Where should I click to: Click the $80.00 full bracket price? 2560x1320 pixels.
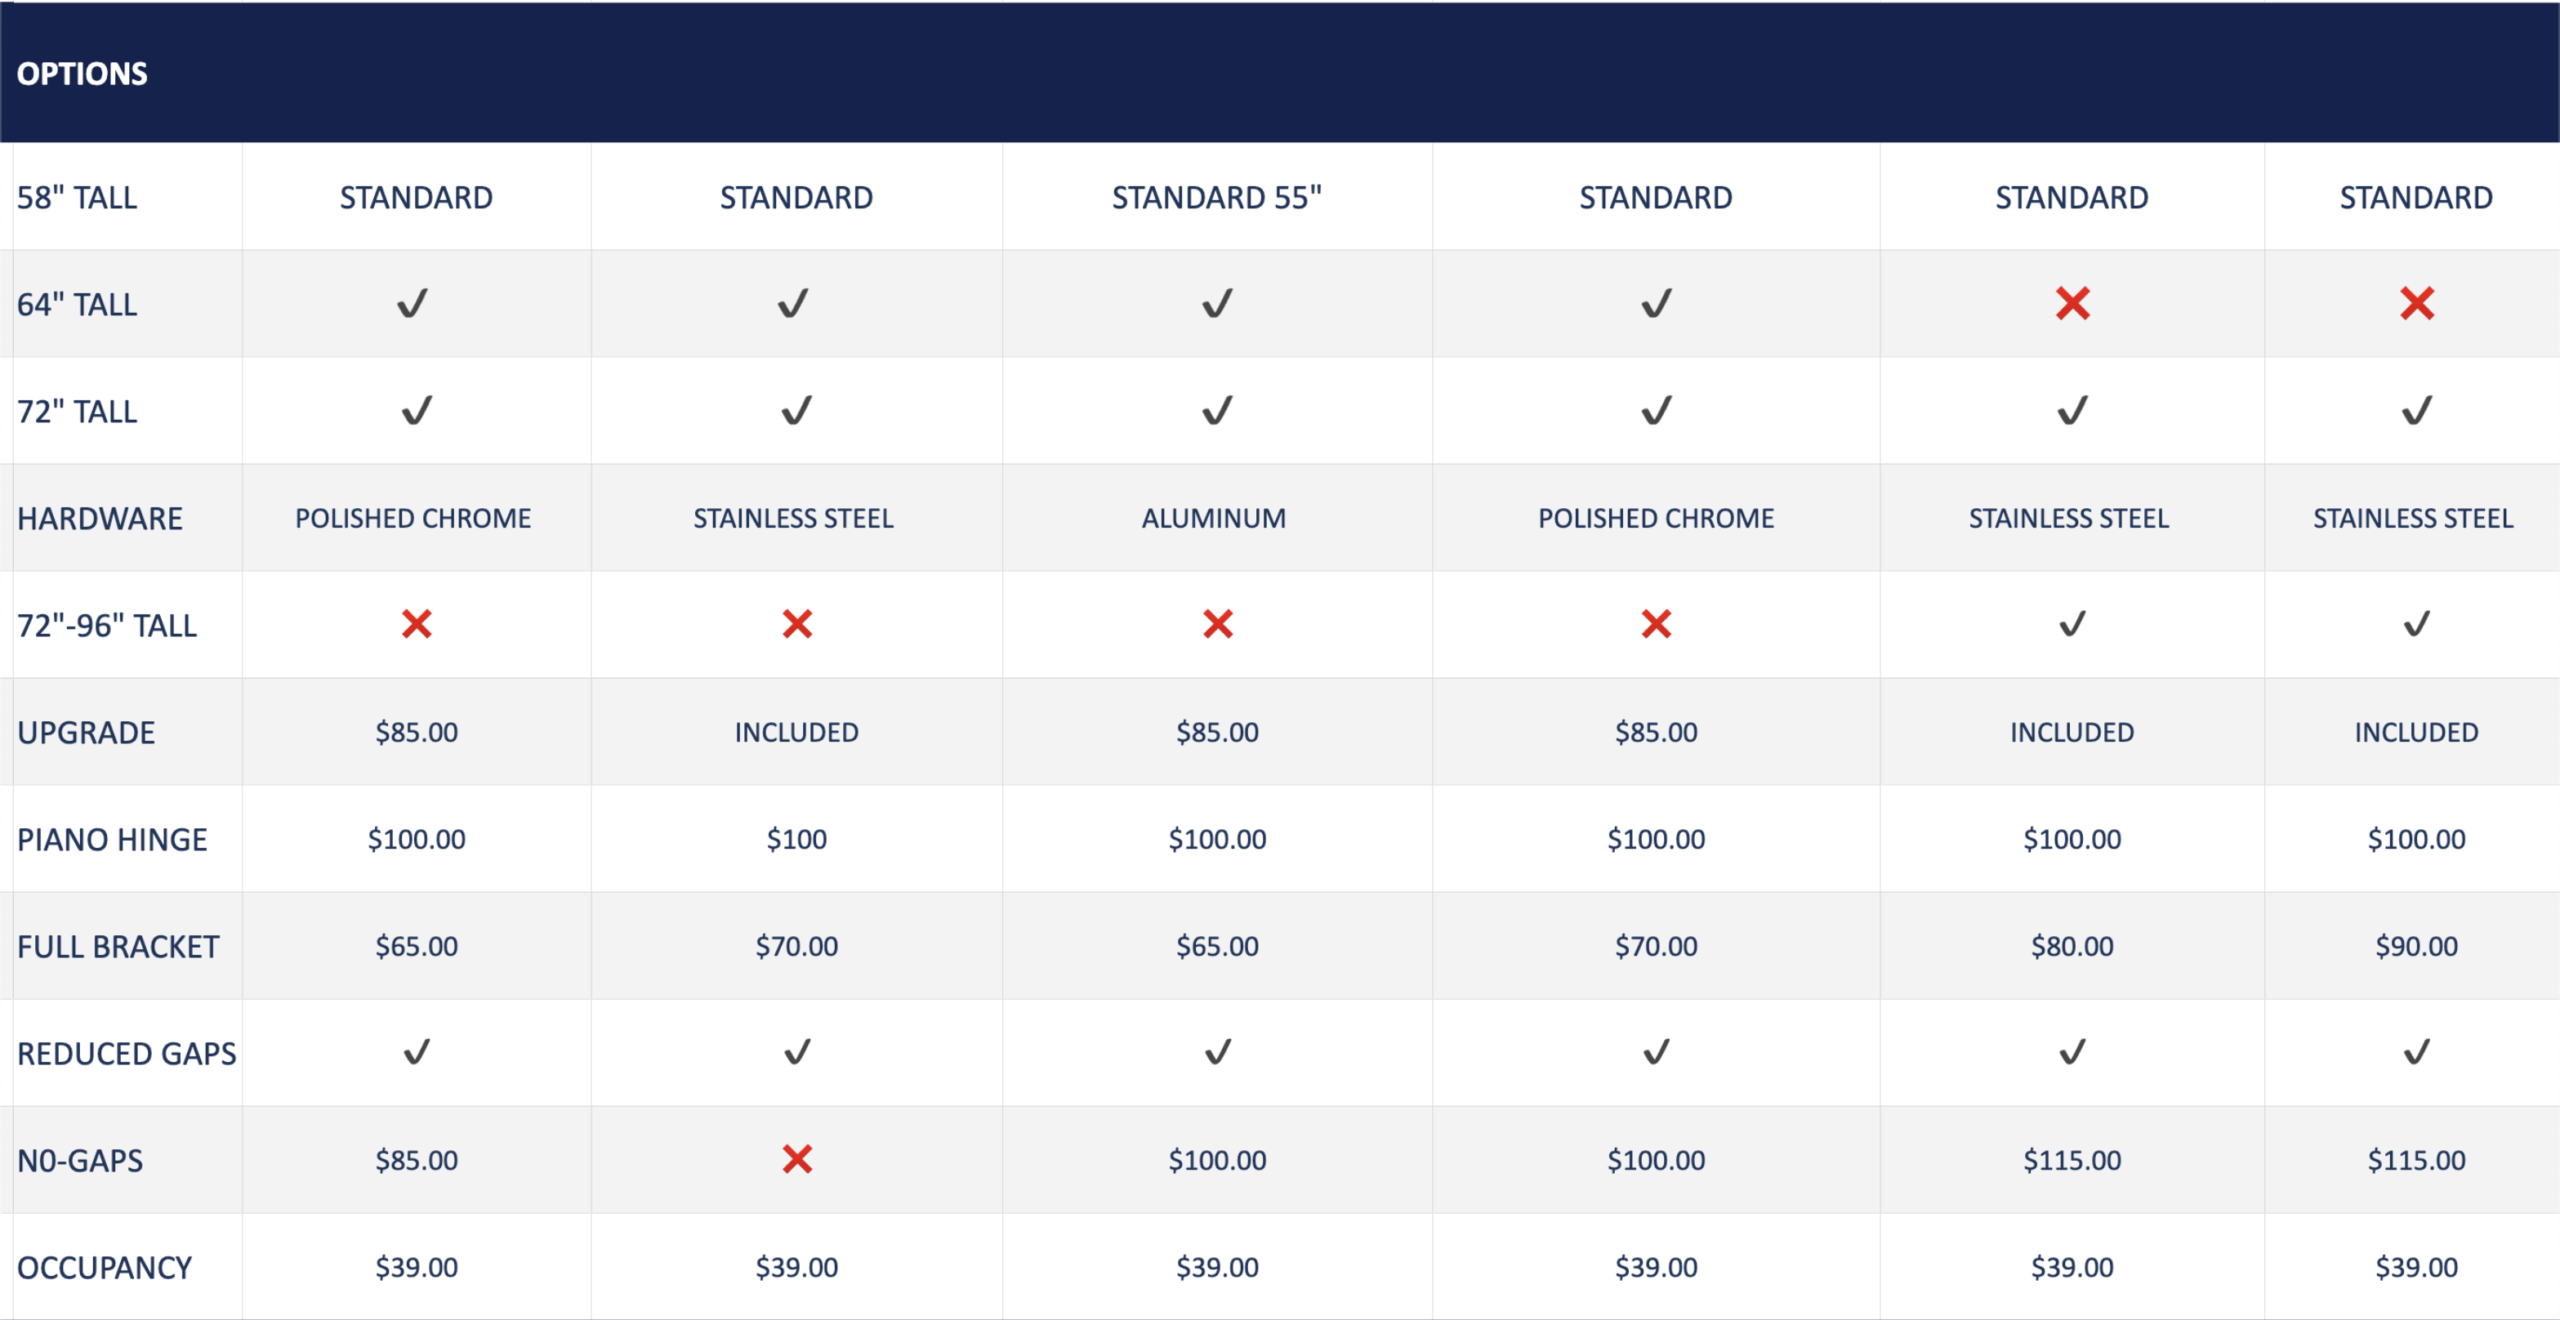tap(2072, 946)
